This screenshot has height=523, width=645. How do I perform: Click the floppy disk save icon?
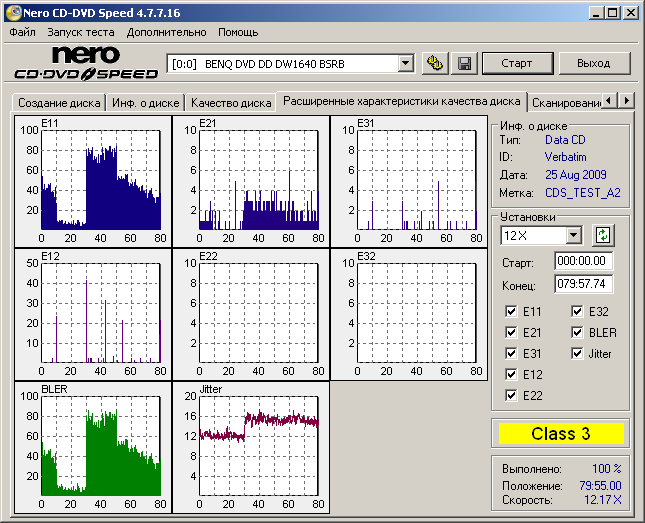coord(464,63)
